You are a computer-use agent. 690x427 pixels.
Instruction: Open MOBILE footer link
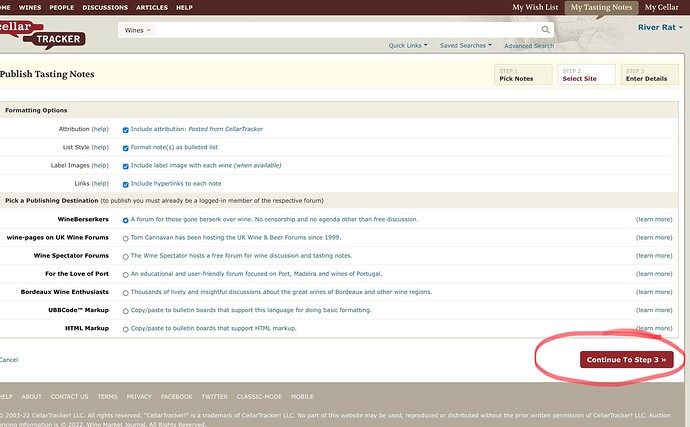[302, 397]
